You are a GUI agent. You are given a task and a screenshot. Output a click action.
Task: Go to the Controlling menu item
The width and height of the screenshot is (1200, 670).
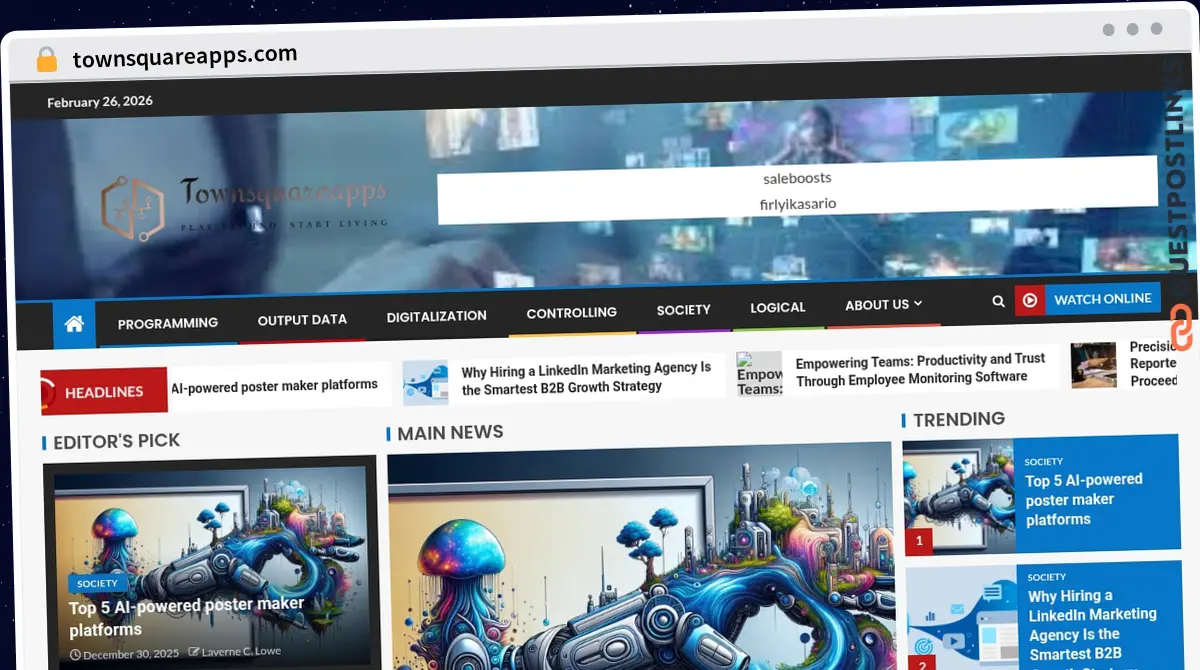tap(572, 312)
